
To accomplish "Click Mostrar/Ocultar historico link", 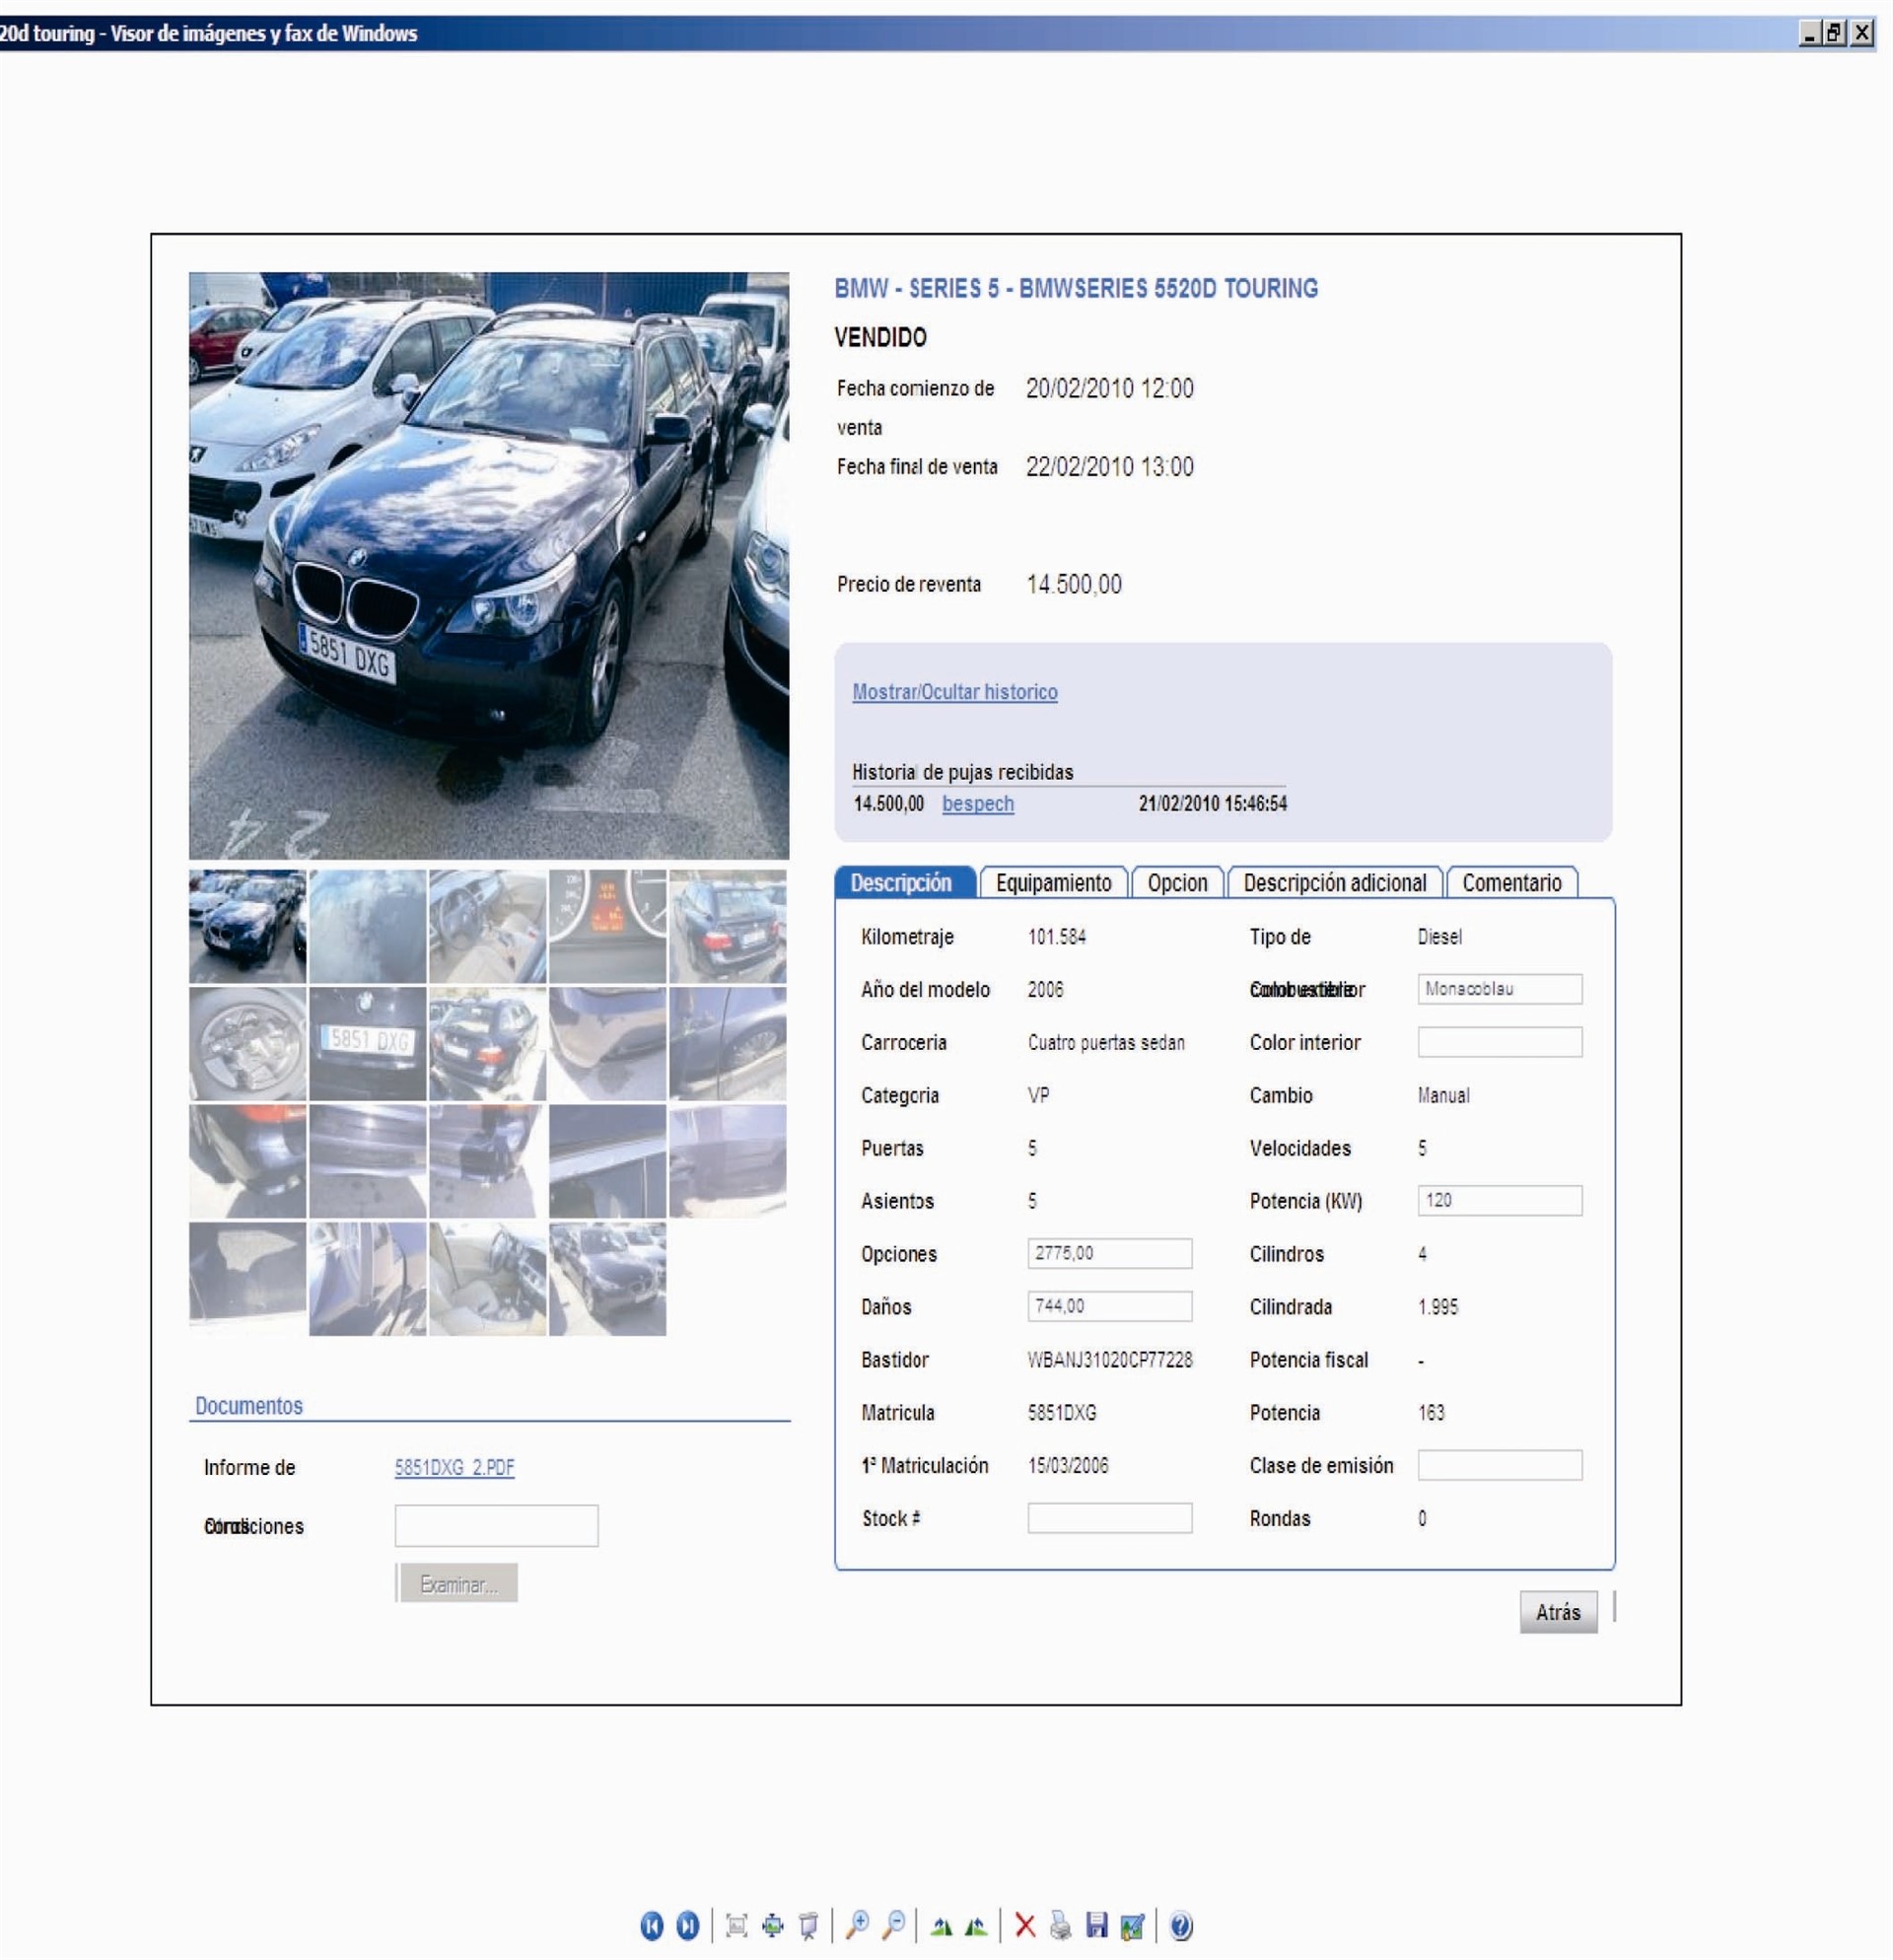I will click(954, 692).
